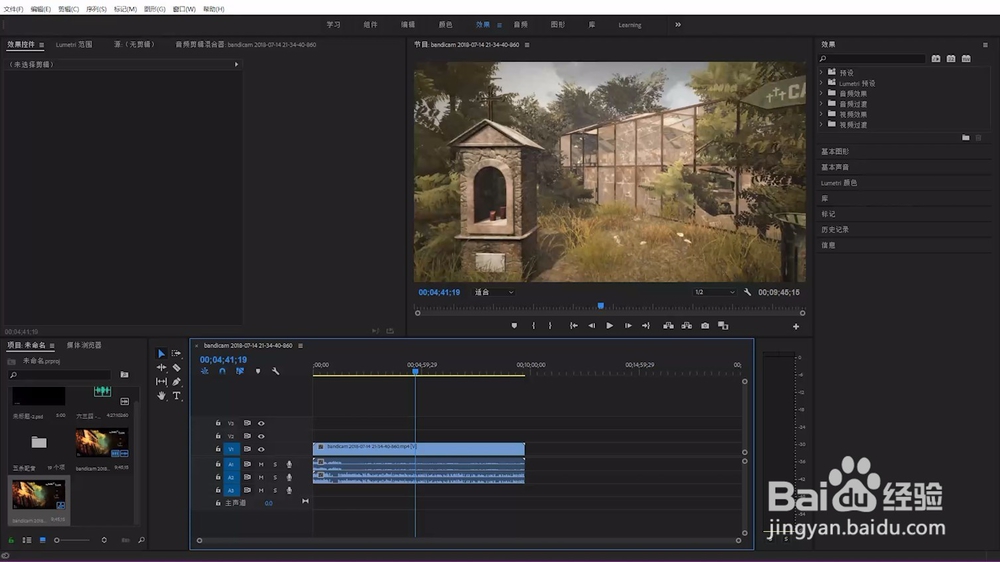The width and height of the screenshot is (1000, 562).
Task: Click the workspace overflow chevron button
Action: click(x=678, y=25)
